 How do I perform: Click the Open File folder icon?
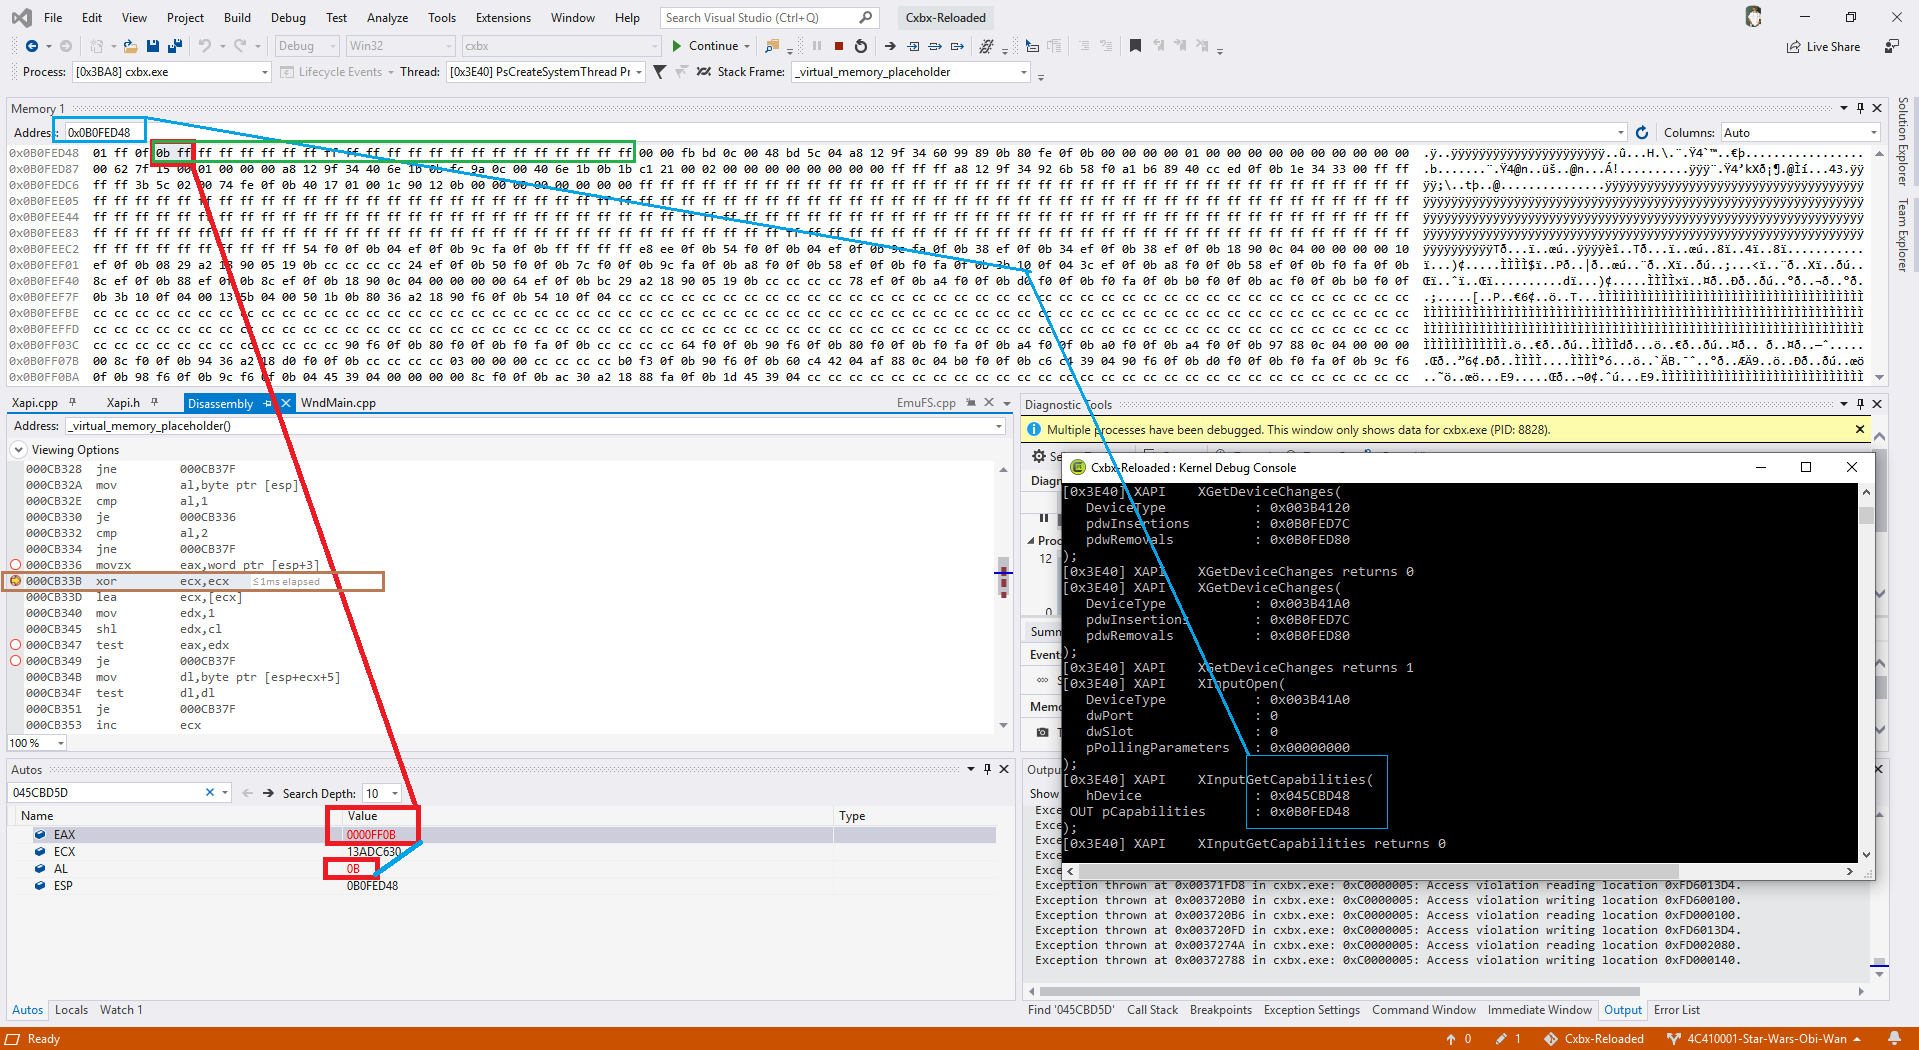tap(130, 46)
